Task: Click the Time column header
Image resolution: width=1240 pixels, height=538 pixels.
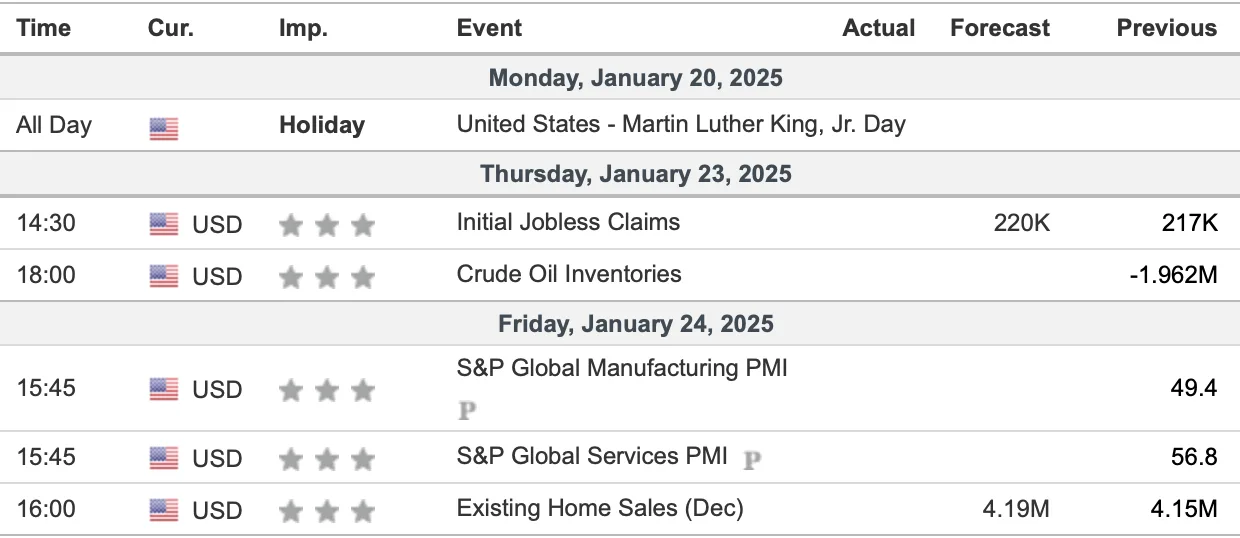Action: (x=44, y=28)
